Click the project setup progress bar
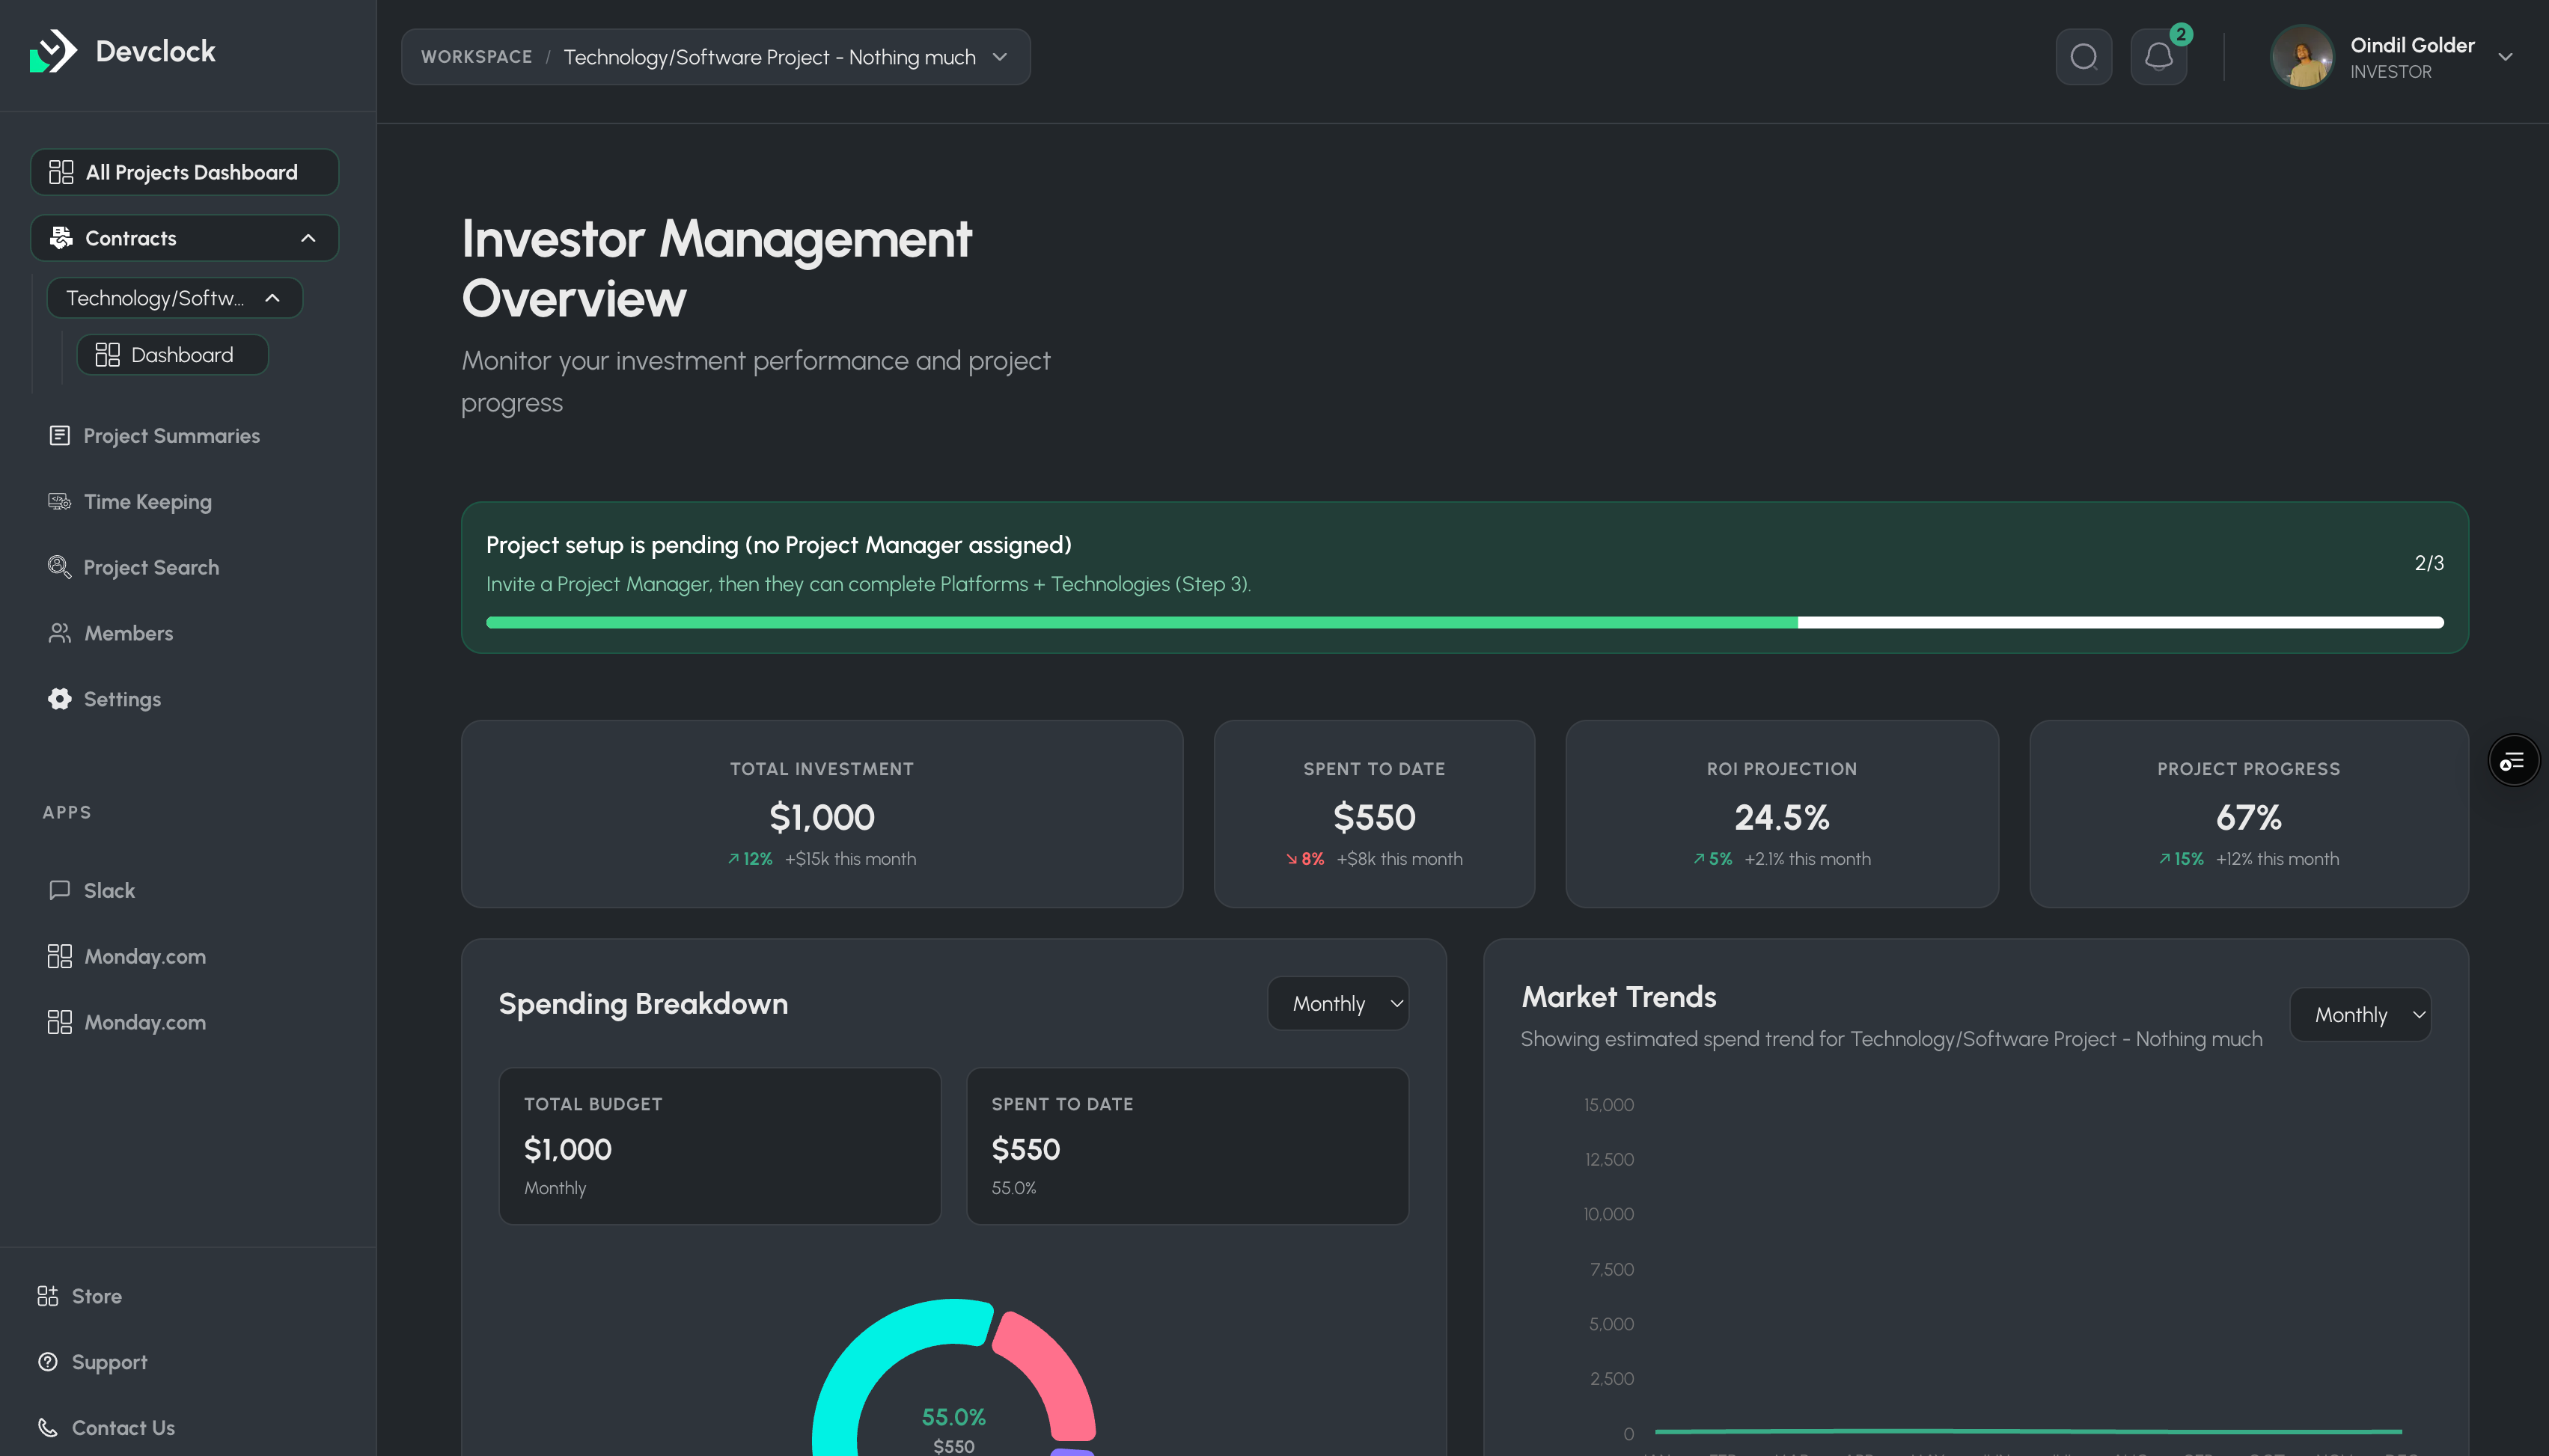Image resolution: width=2549 pixels, height=1456 pixels. tap(1464, 622)
